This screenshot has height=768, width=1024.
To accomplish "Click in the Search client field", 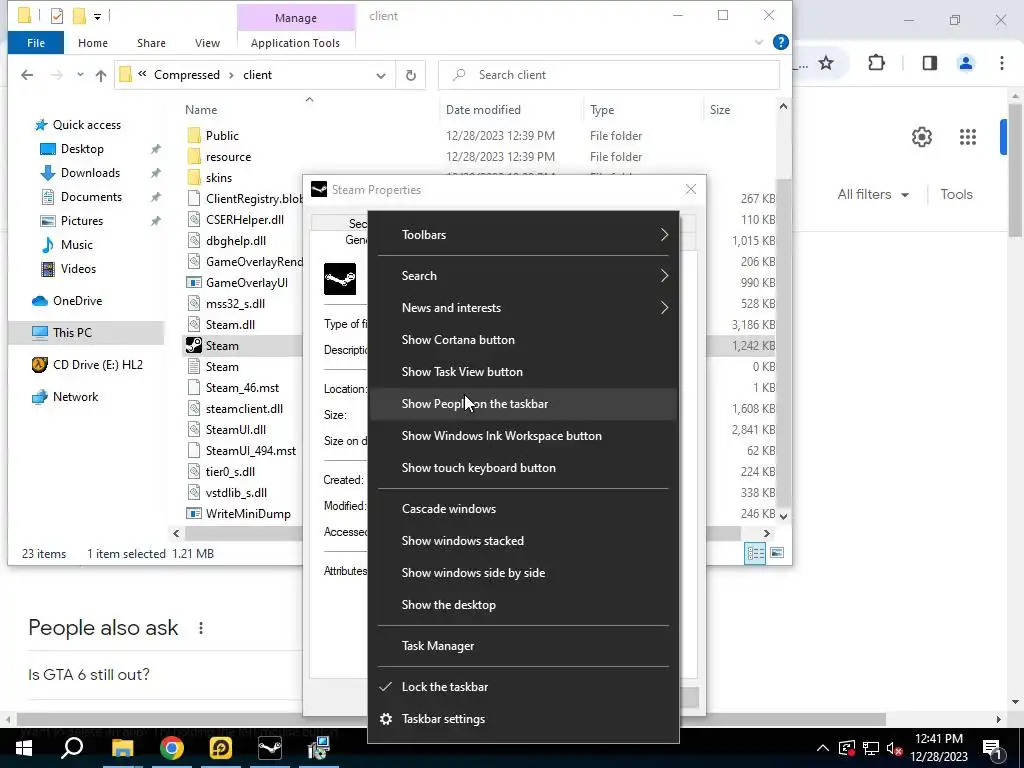I will click(609, 75).
